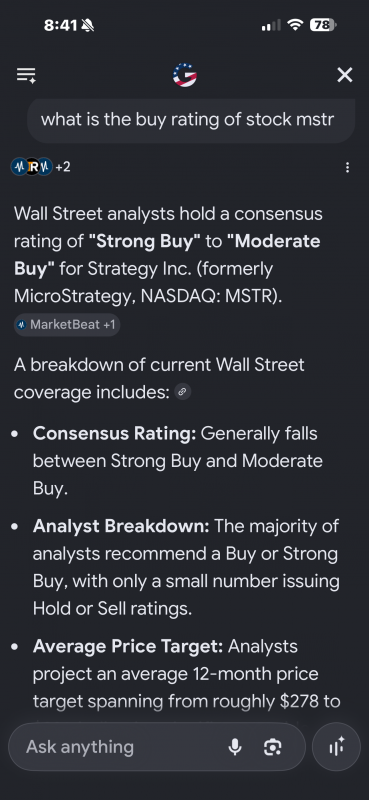The height and width of the screenshot is (800, 369).
Task: Tap the Wi-Fi status icon
Action: pyautogui.click(x=295, y=25)
